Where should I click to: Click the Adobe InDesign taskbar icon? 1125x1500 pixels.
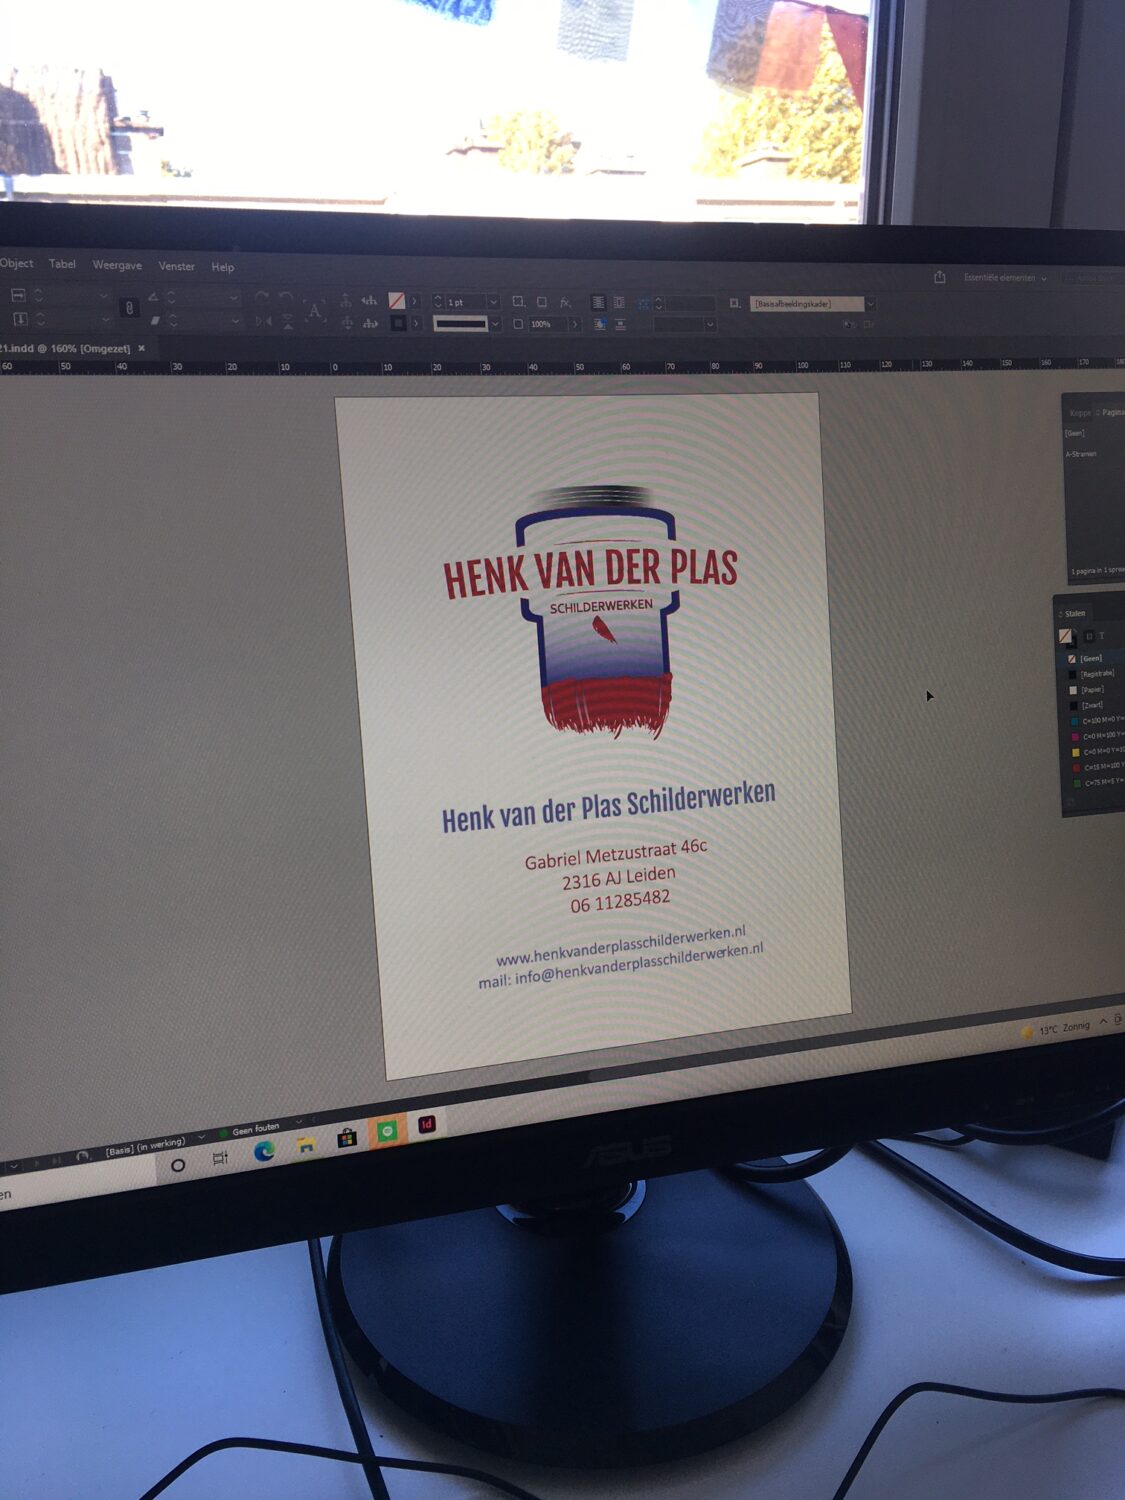tap(426, 1125)
